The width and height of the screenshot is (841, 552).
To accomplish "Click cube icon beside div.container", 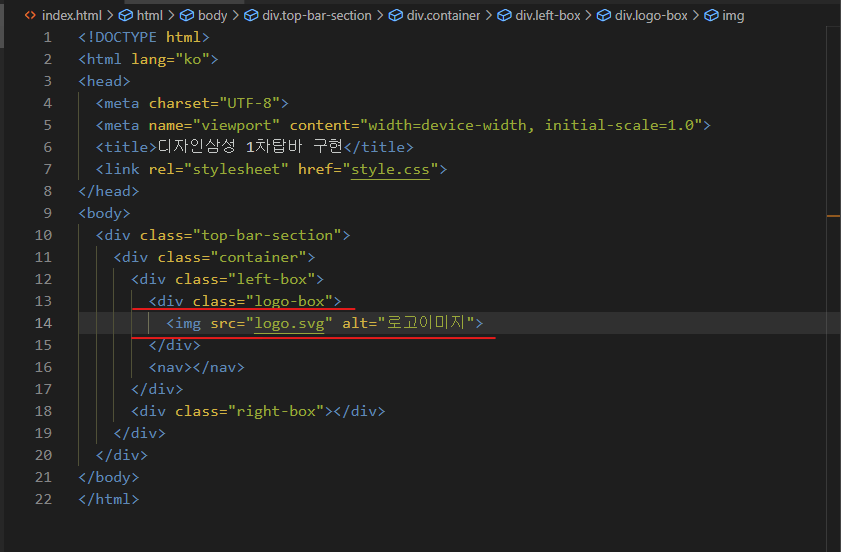I will coord(395,16).
